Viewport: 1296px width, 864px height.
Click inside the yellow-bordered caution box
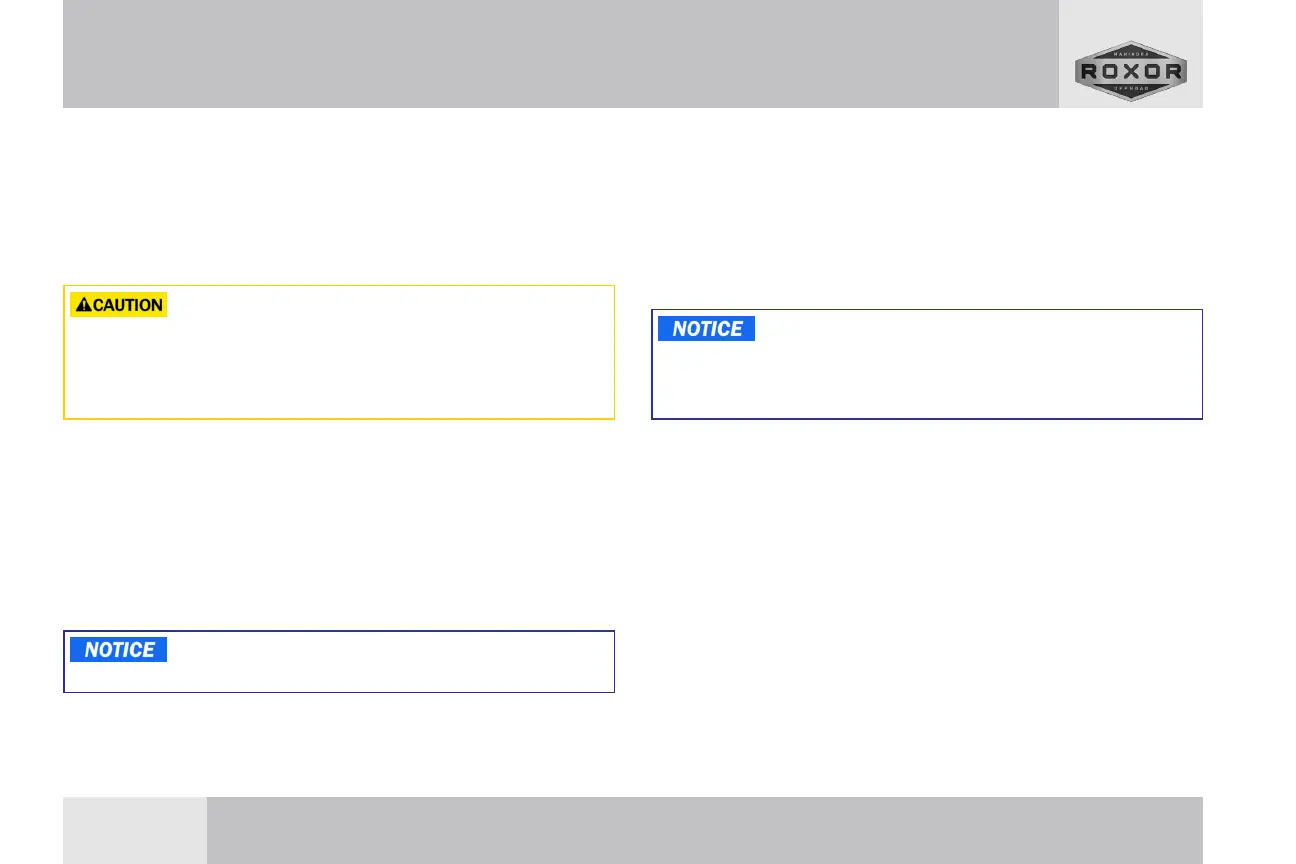click(x=338, y=368)
